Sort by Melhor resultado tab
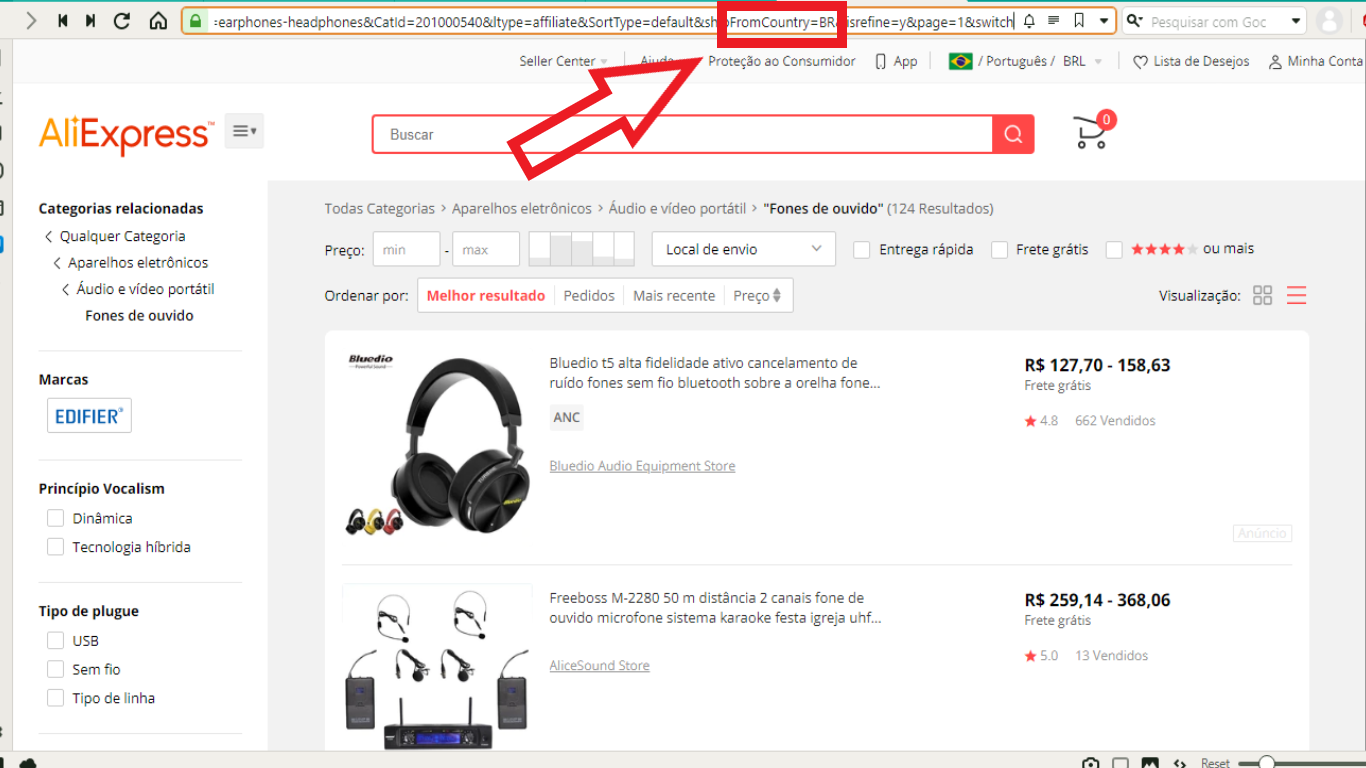This screenshot has width=1366, height=768. pos(486,295)
